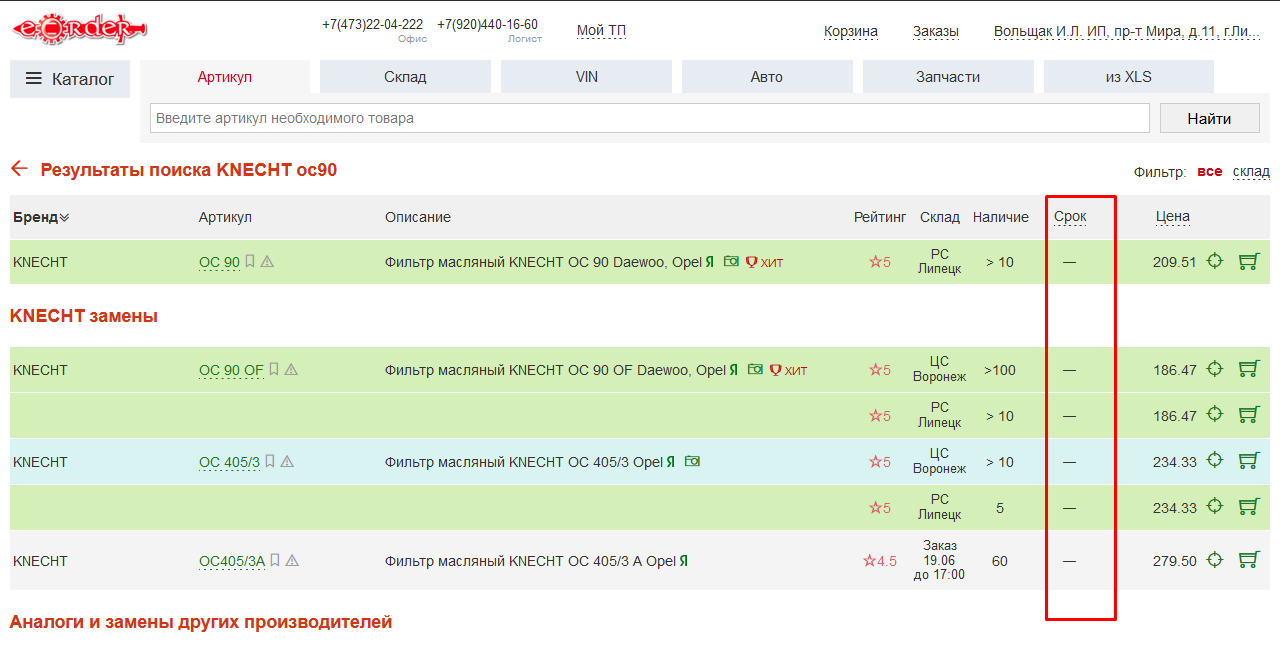Click the Срок column header
Viewport: 1280px width, 646px height.
pyautogui.click(x=1070, y=216)
